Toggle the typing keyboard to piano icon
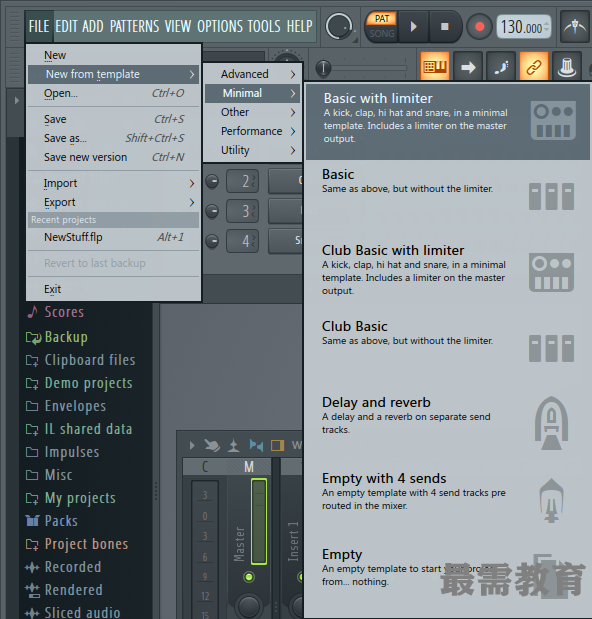 (435, 66)
